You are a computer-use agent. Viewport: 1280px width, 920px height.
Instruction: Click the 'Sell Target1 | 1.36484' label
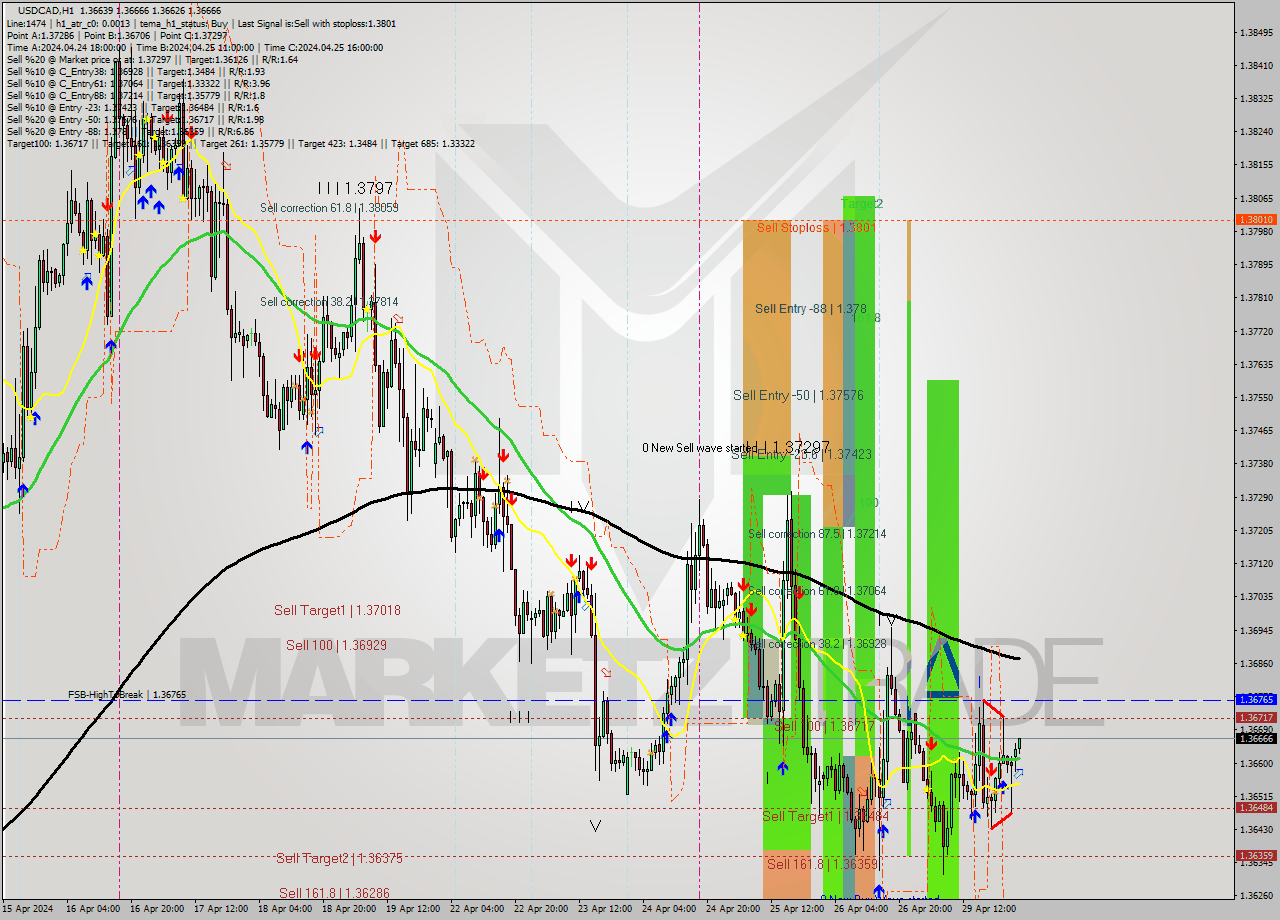(825, 817)
